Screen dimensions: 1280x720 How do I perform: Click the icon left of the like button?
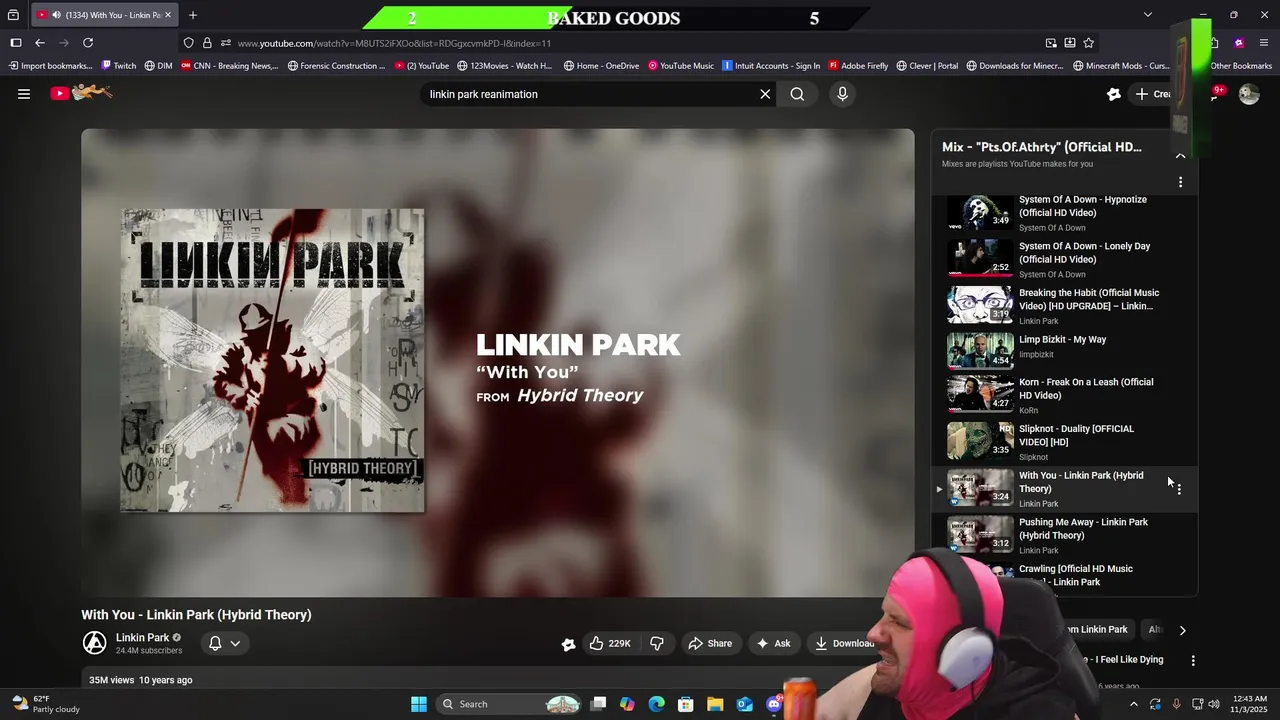click(x=568, y=644)
